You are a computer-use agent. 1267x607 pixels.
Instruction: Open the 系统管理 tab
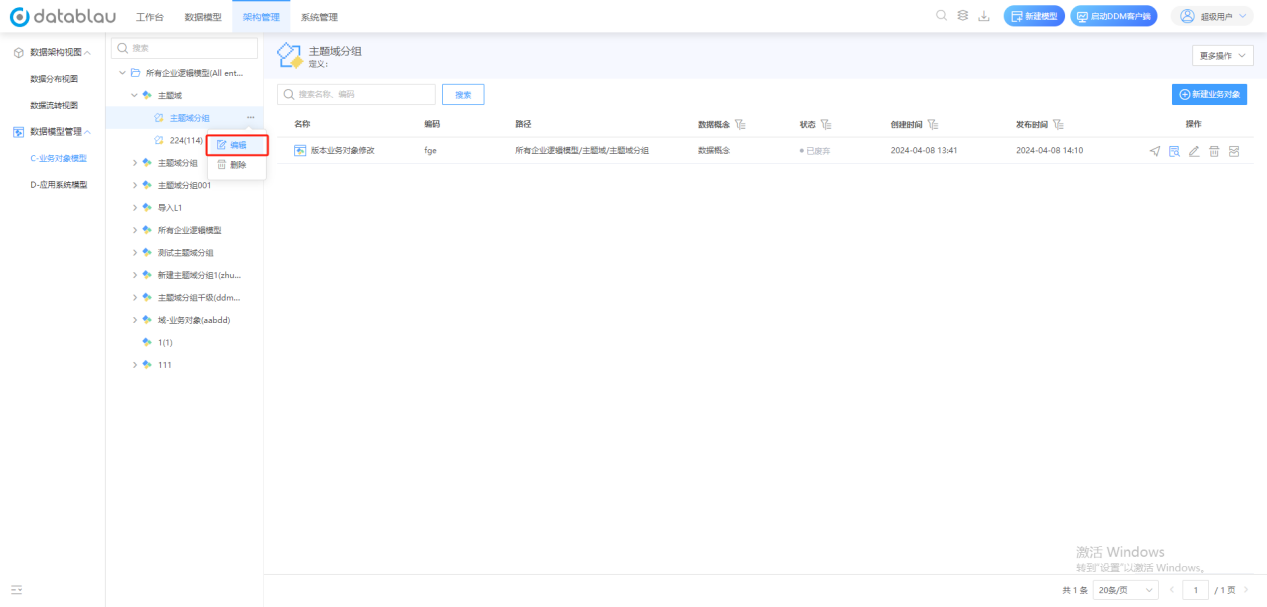pyautogui.click(x=319, y=17)
